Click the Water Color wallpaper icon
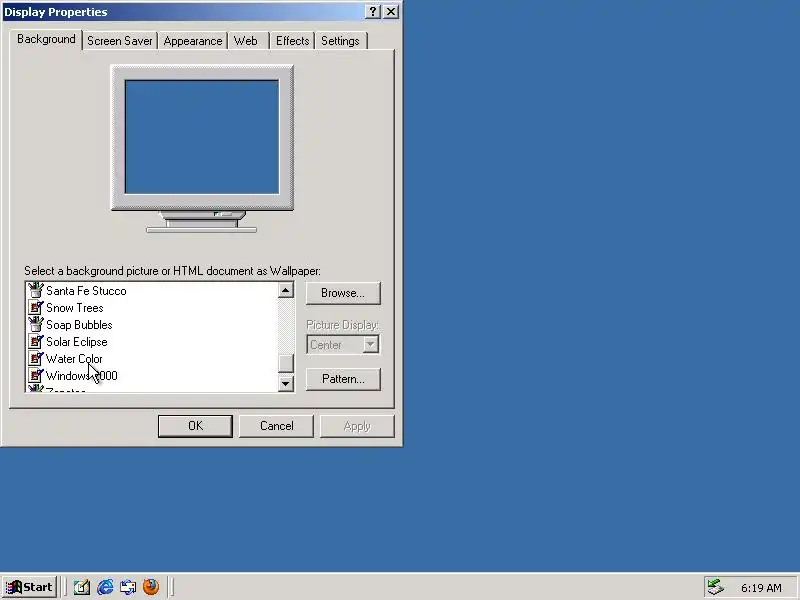 click(x=36, y=359)
